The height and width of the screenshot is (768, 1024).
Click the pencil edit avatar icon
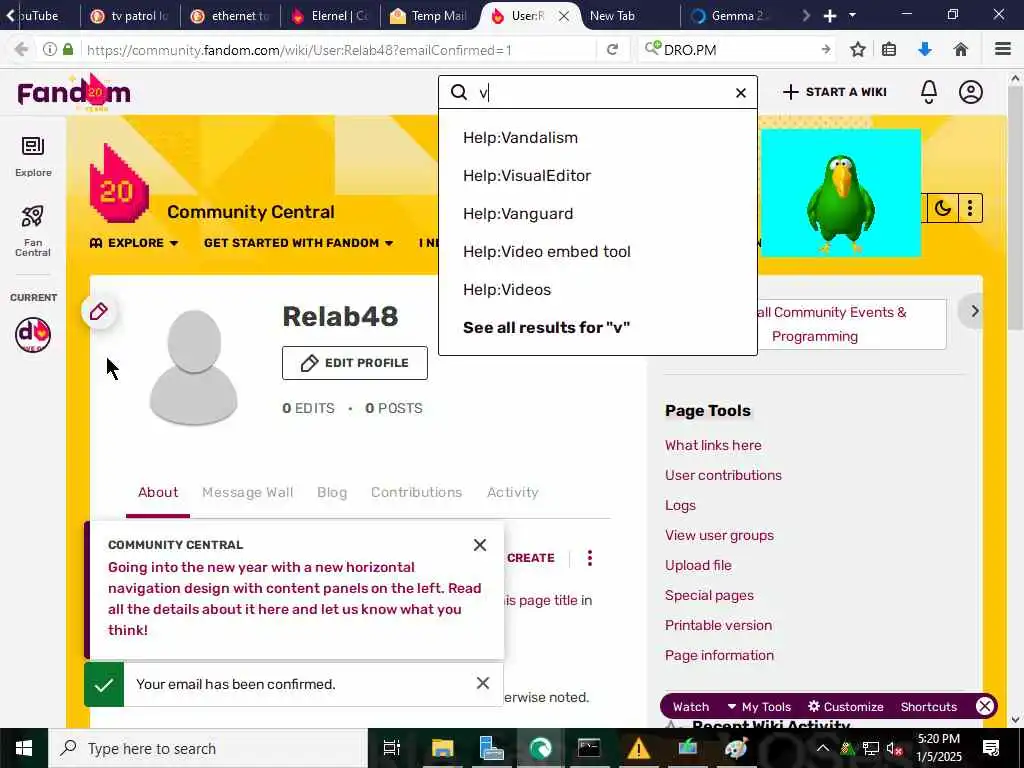click(99, 312)
